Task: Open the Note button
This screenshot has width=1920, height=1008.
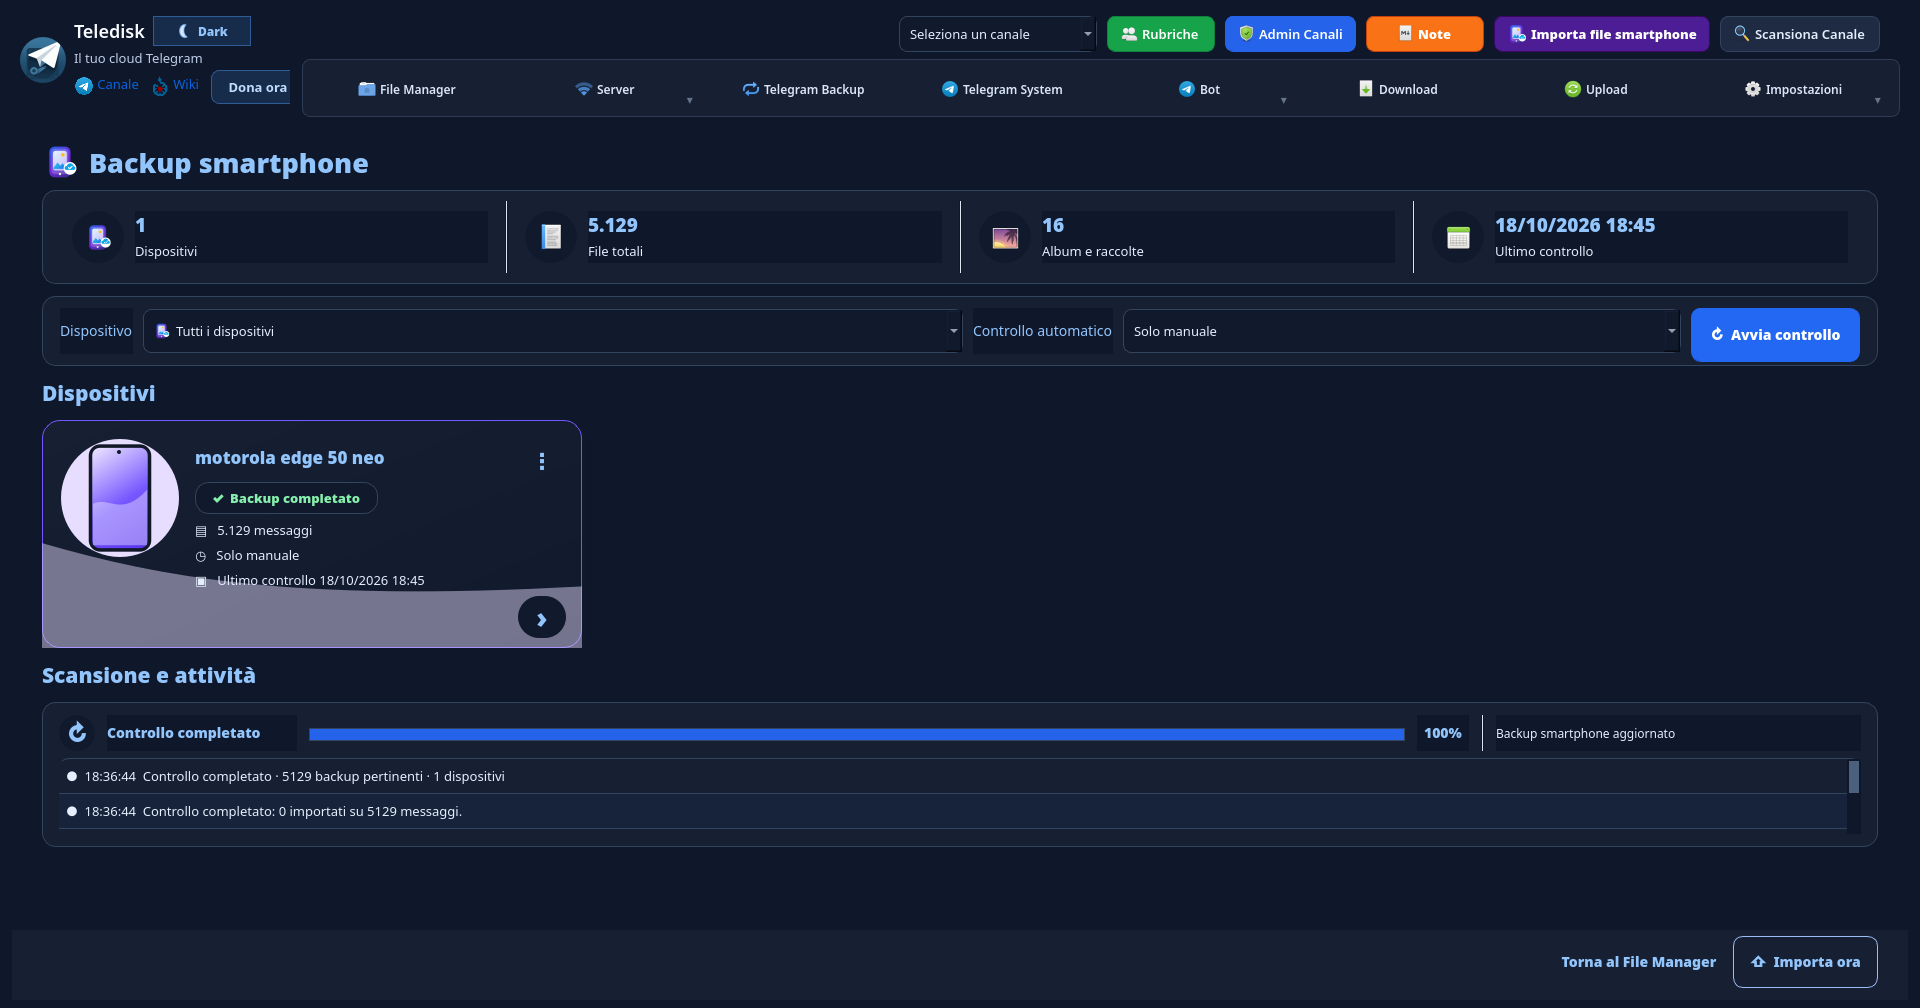Action: 1424,34
